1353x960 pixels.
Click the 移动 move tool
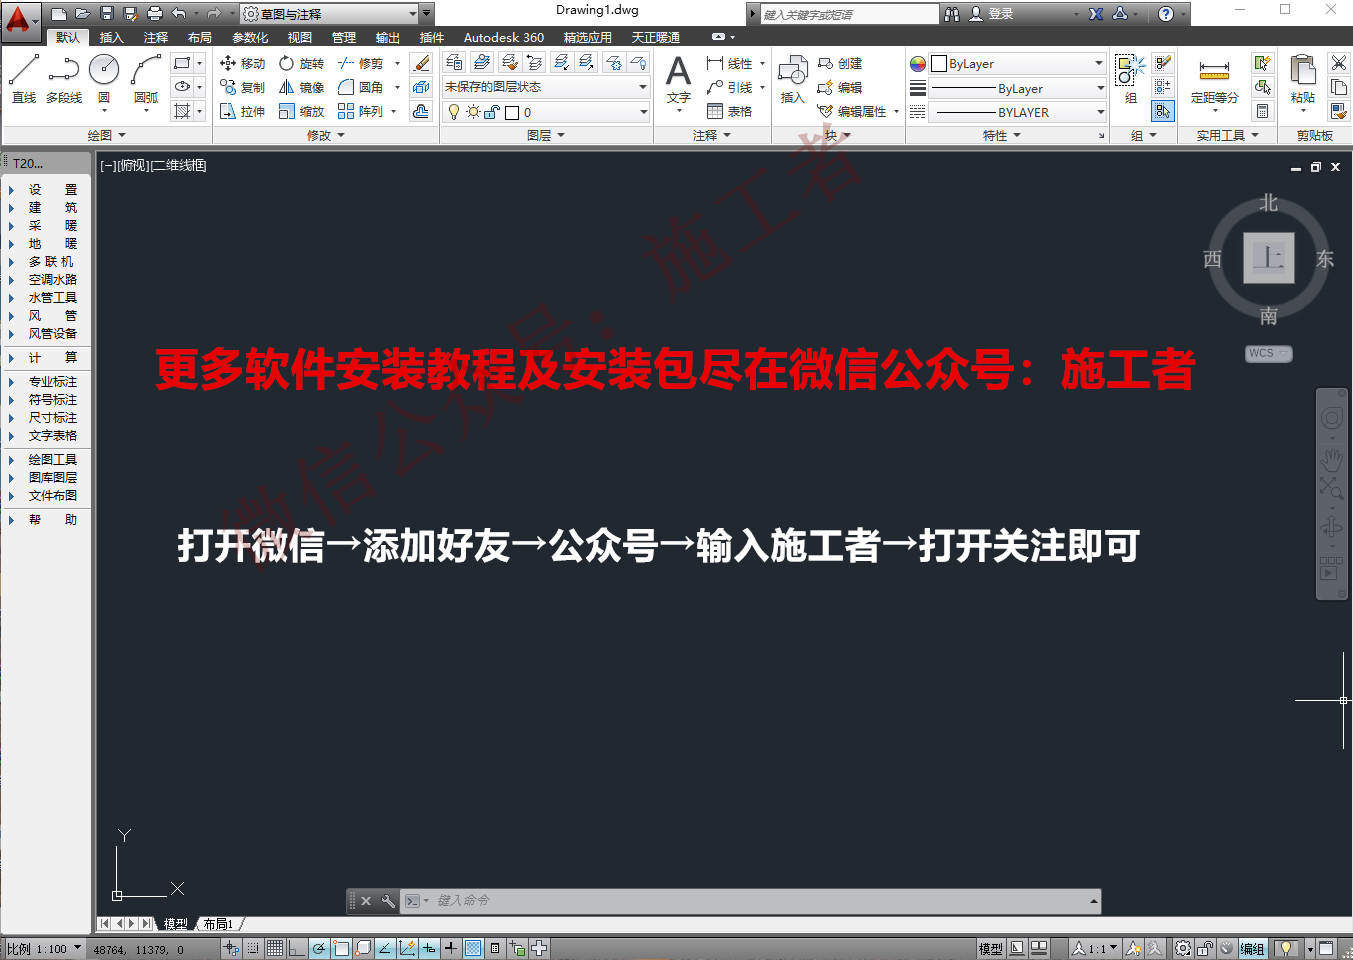tap(242, 63)
